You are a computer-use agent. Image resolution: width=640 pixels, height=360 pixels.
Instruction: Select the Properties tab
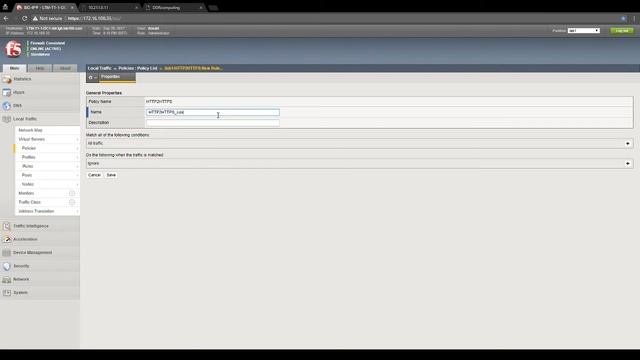(117, 77)
